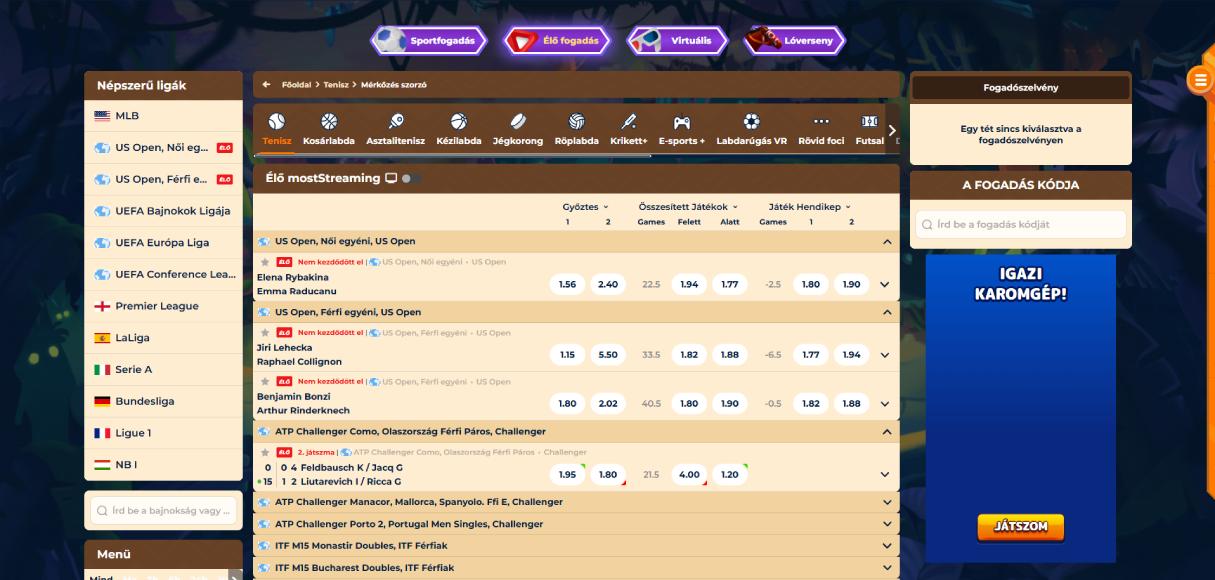1215x580 pixels.
Task: Favorite the Lehecka vs Collignon match star
Action: [x=265, y=333]
